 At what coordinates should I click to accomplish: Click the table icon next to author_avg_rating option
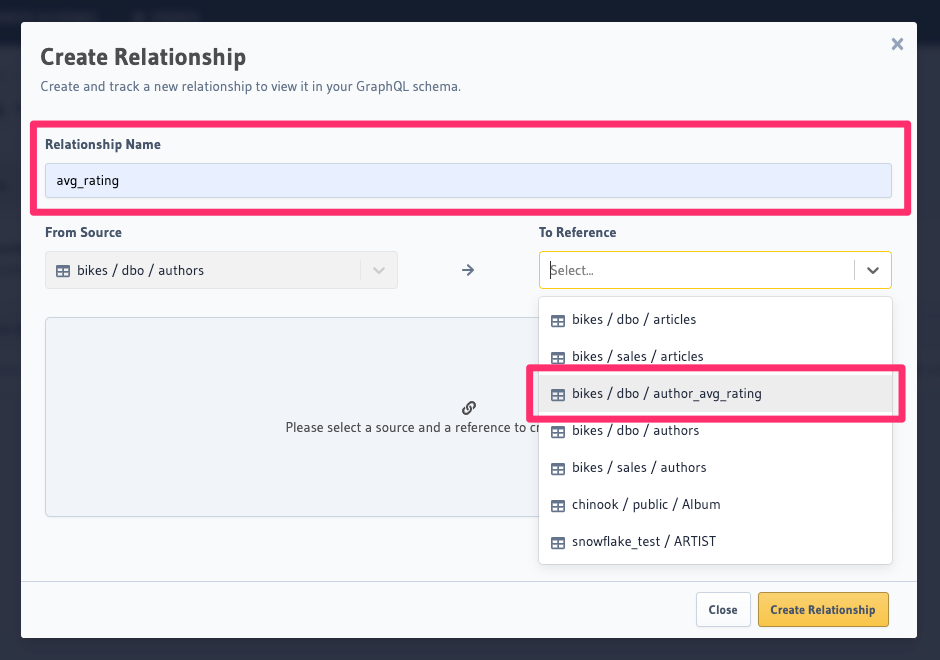pos(557,393)
